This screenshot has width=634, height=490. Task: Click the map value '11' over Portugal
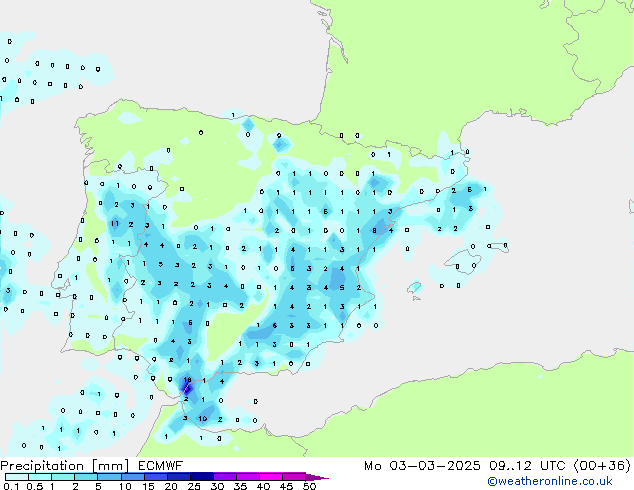(115, 224)
